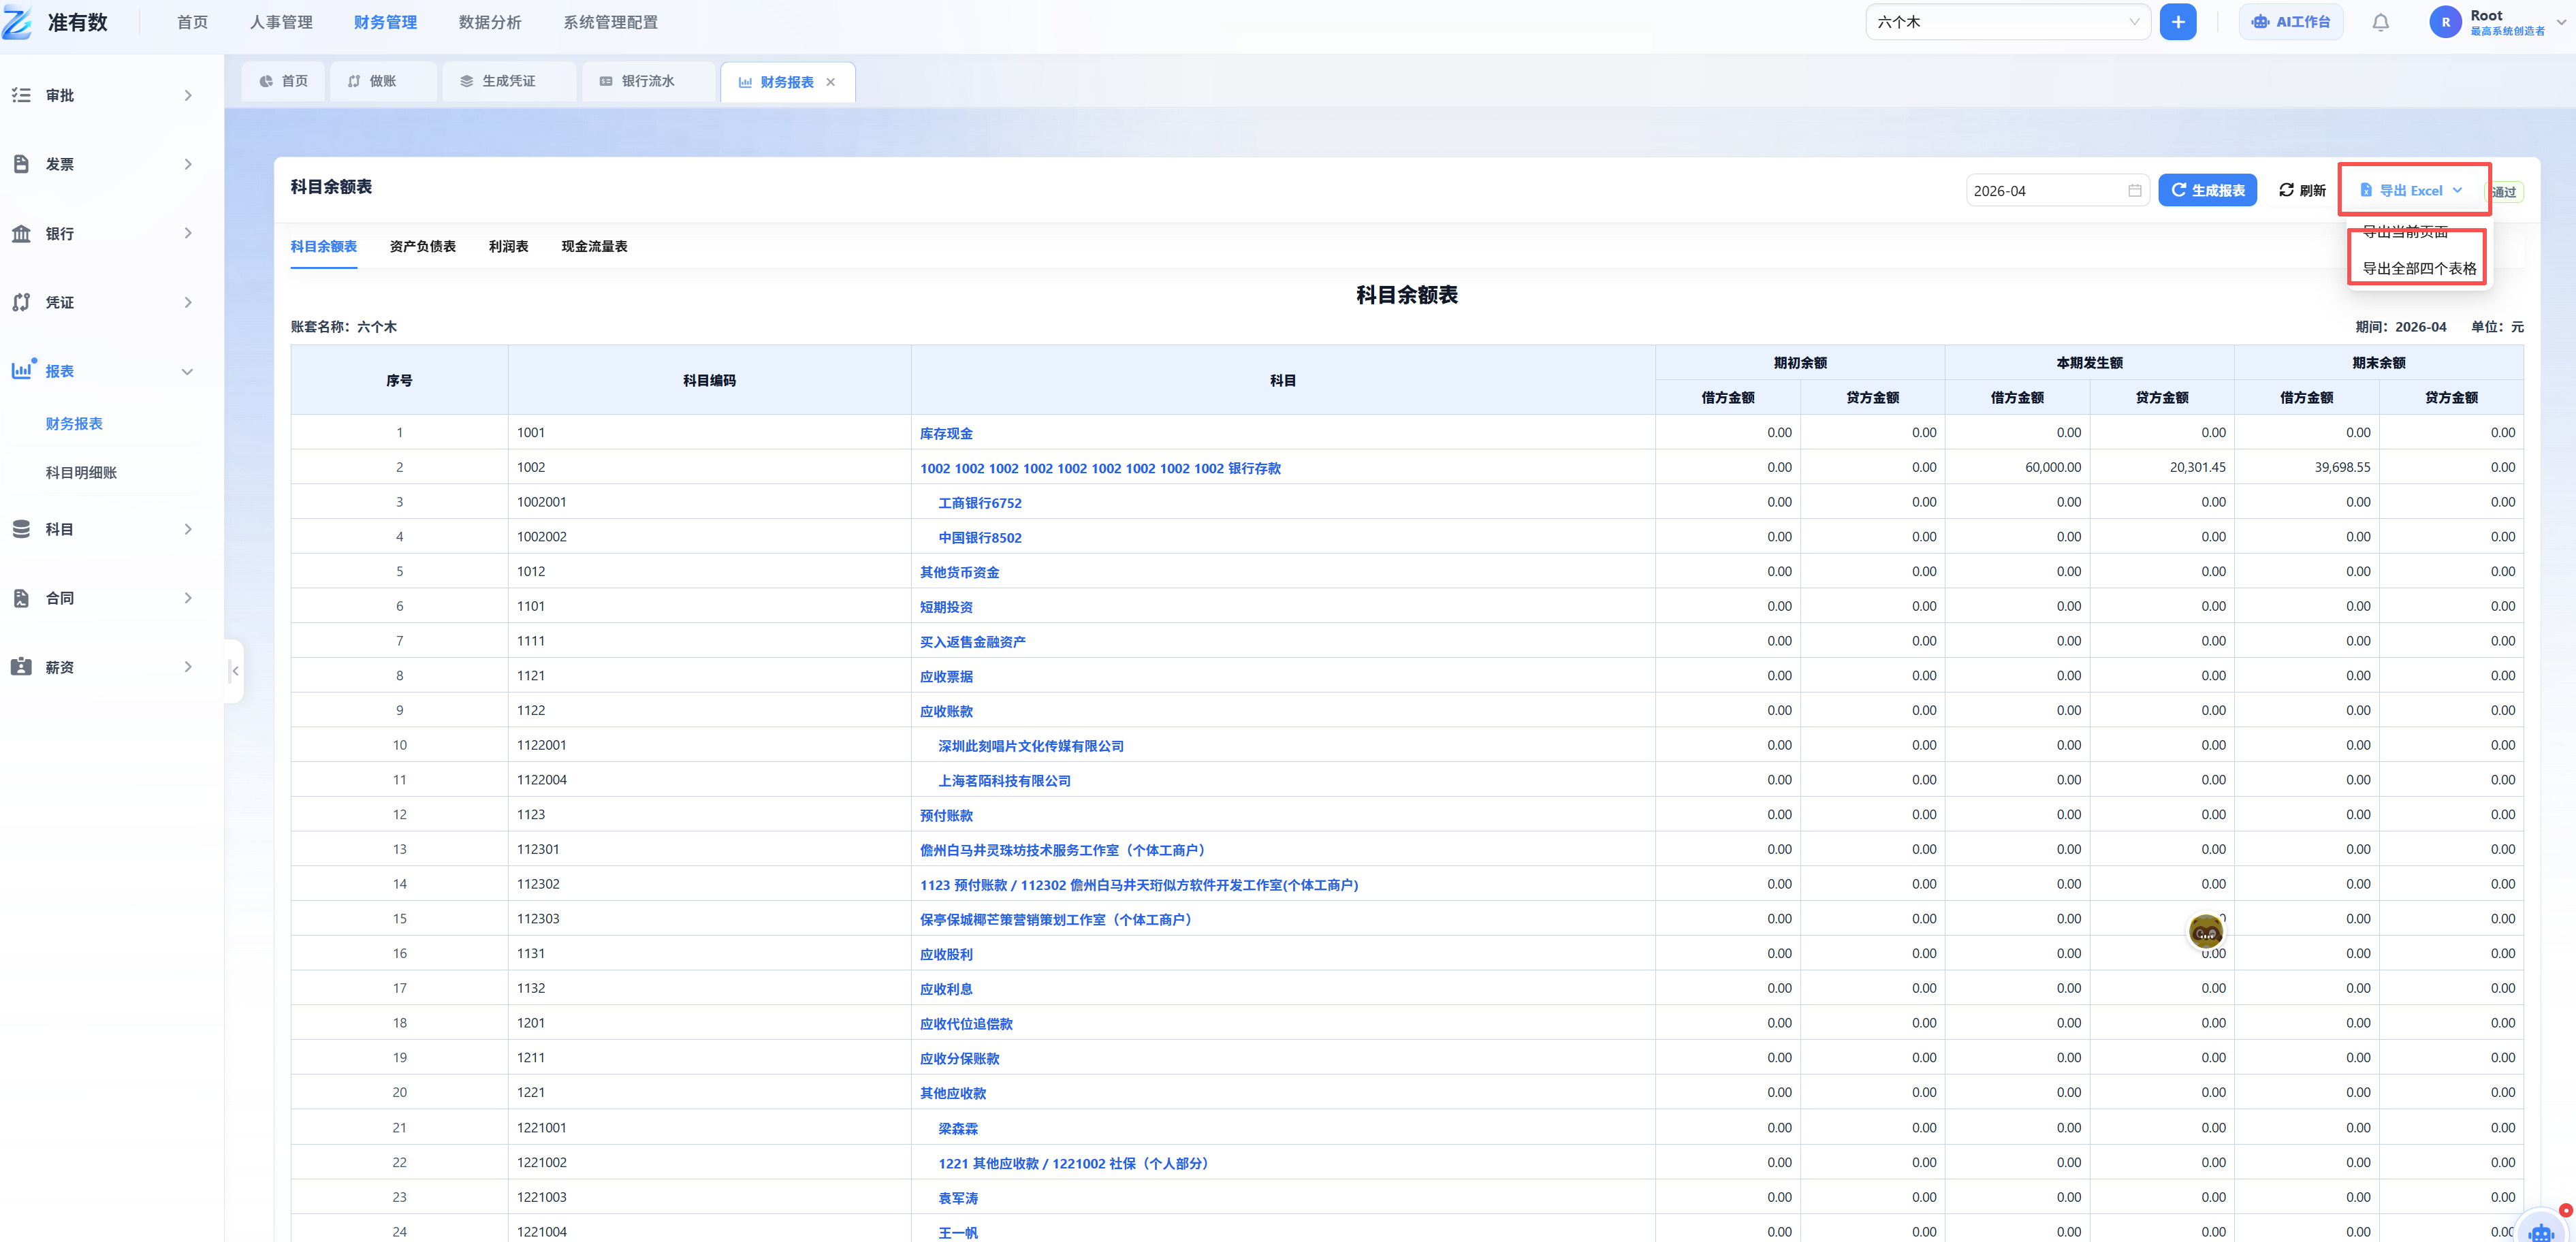
Task: Click the 报表 chart sidebar icon
Action: coord(21,370)
